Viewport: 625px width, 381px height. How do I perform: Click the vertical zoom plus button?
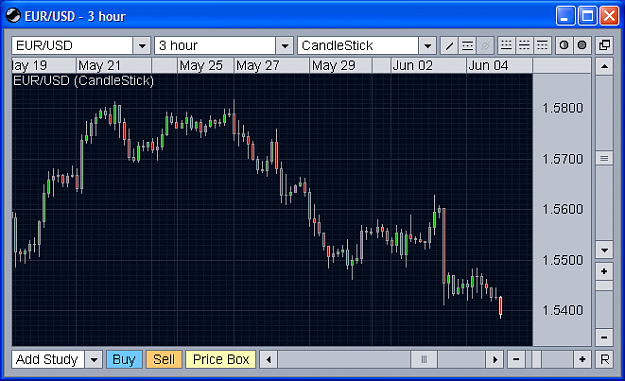tap(604, 271)
